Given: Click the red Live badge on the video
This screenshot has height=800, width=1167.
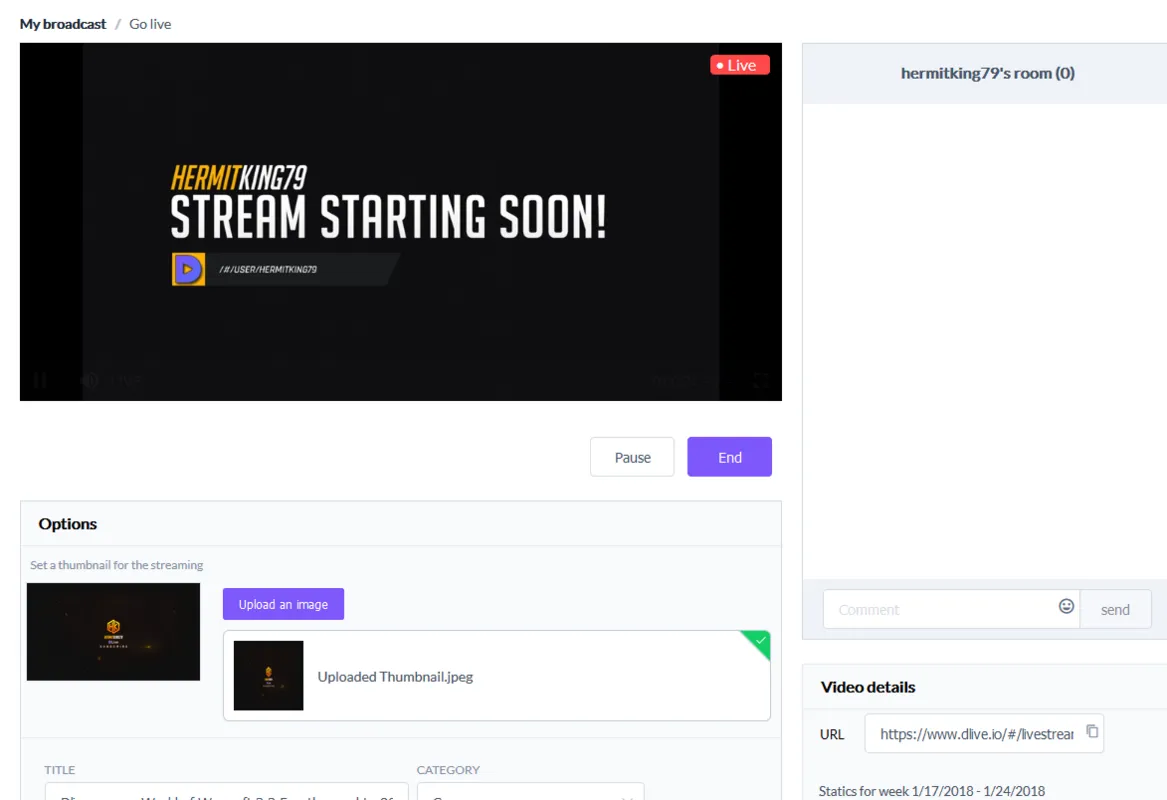Looking at the screenshot, I should click(x=739, y=65).
